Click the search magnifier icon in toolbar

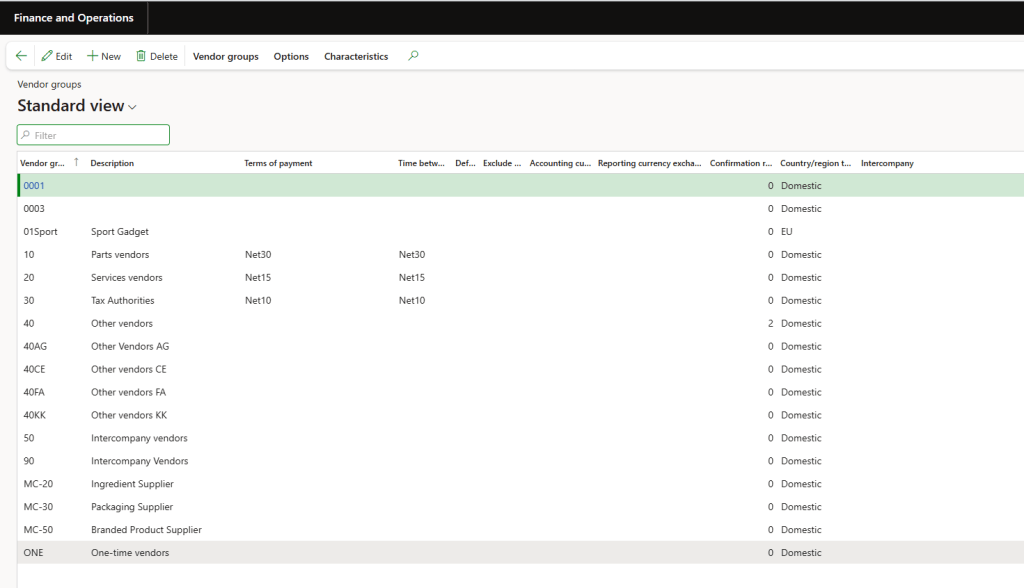[x=413, y=56]
